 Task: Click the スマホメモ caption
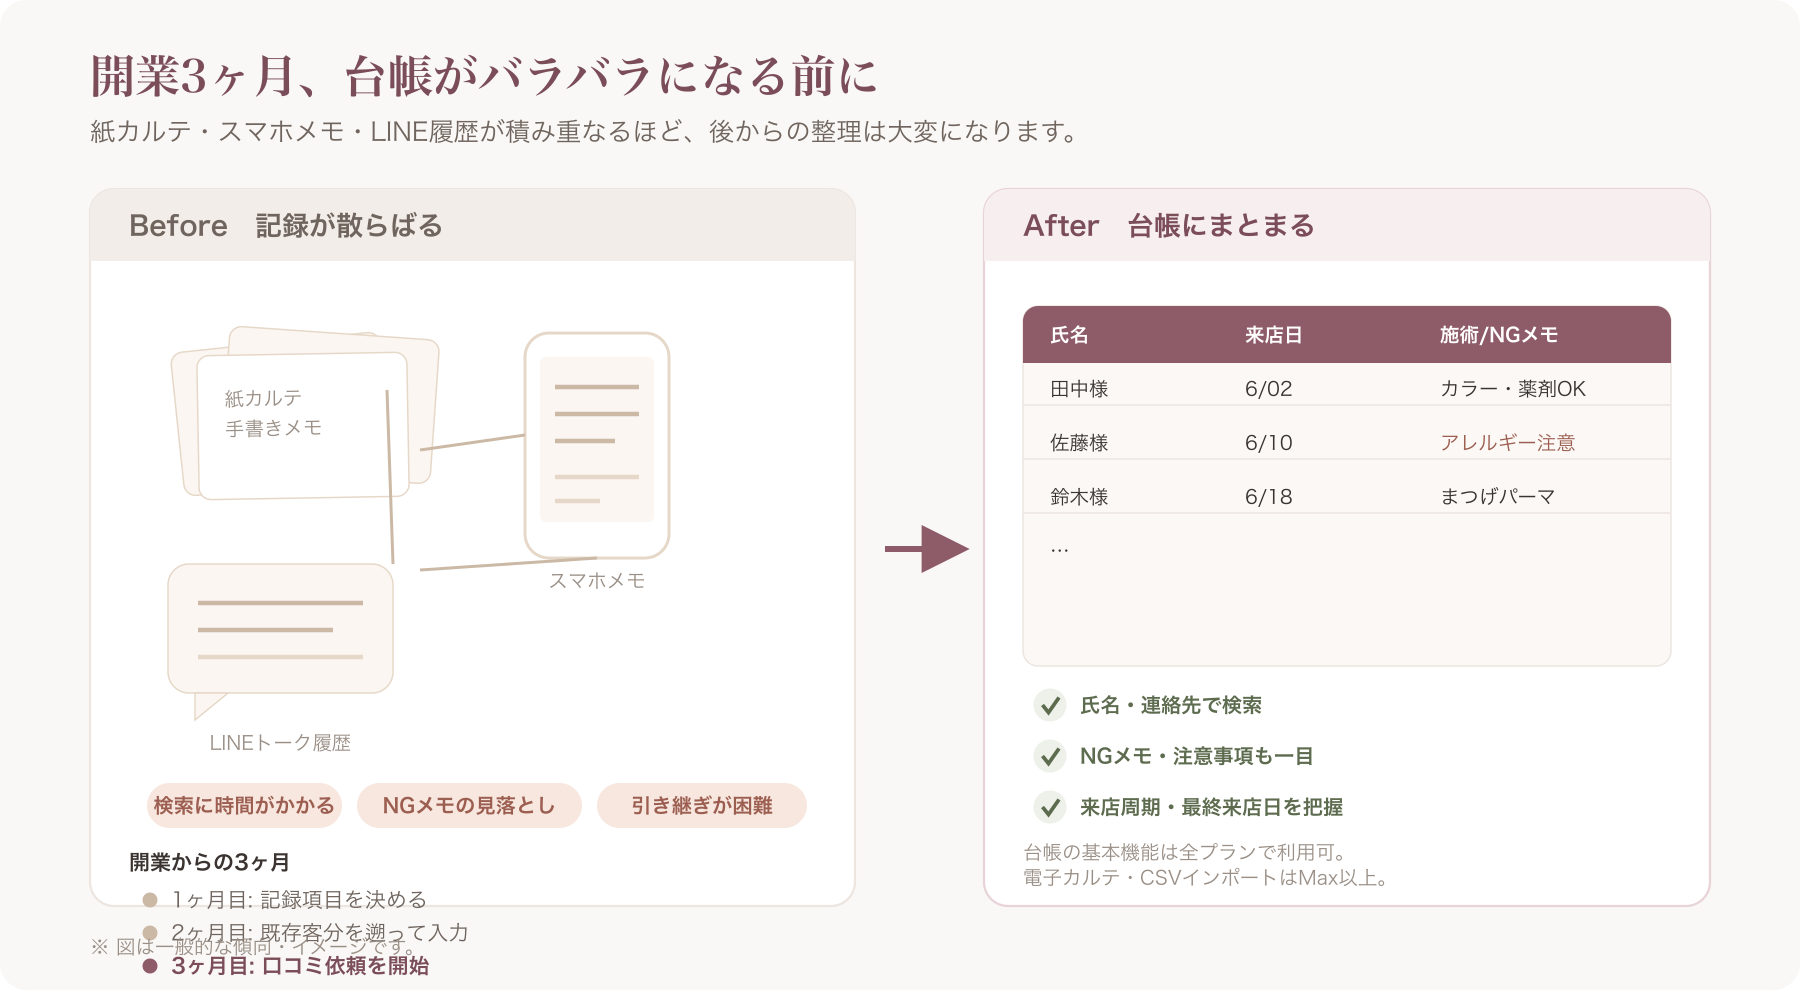(597, 580)
